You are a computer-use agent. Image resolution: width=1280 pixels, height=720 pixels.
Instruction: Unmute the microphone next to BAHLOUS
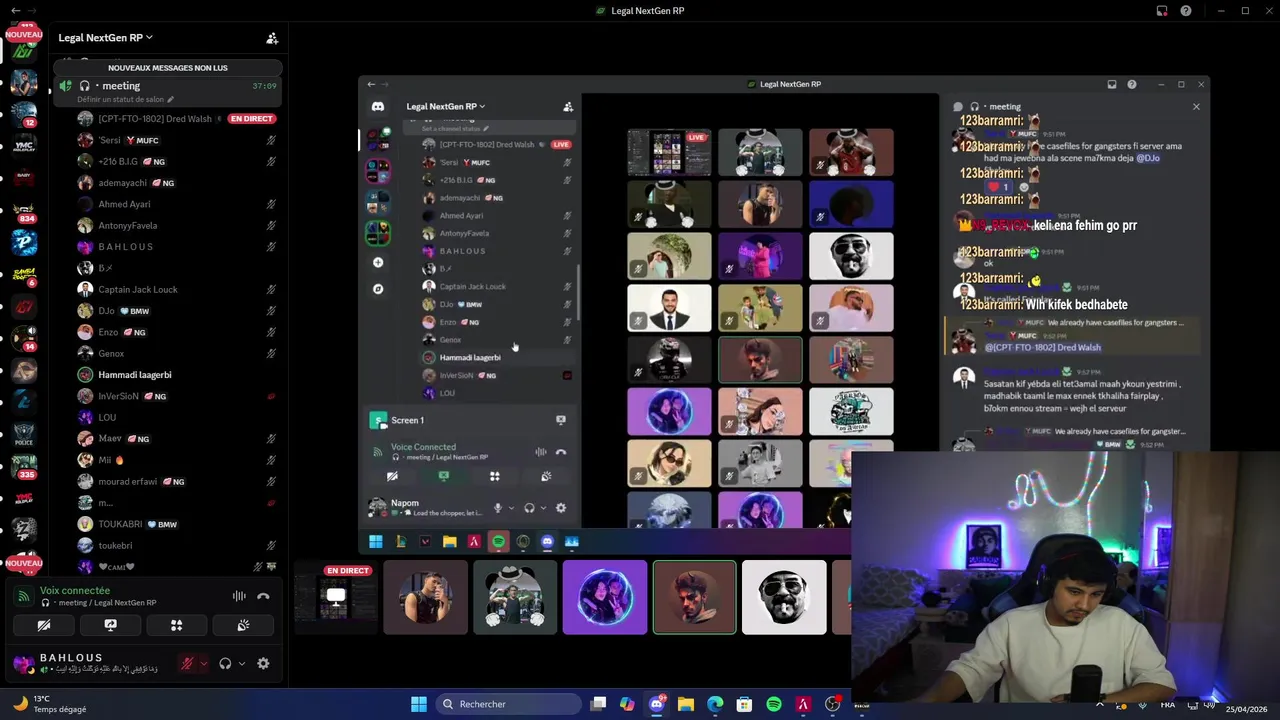(x=187, y=663)
